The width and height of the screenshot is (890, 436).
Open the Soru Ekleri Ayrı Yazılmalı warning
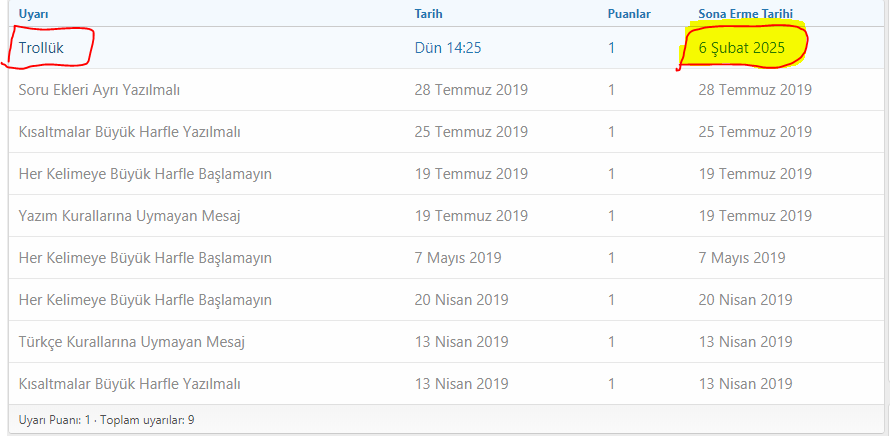coord(99,90)
